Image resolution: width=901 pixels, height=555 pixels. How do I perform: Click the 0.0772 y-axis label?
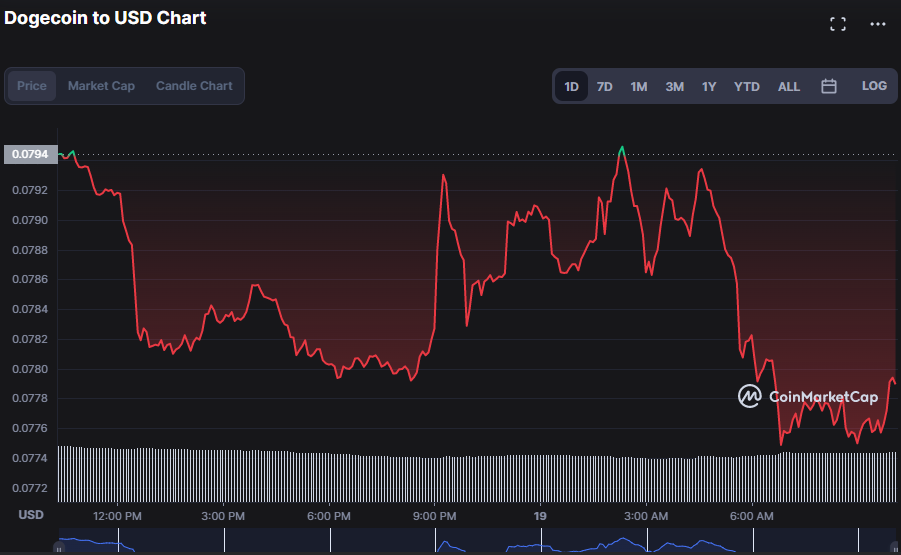[x=30, y=488]
